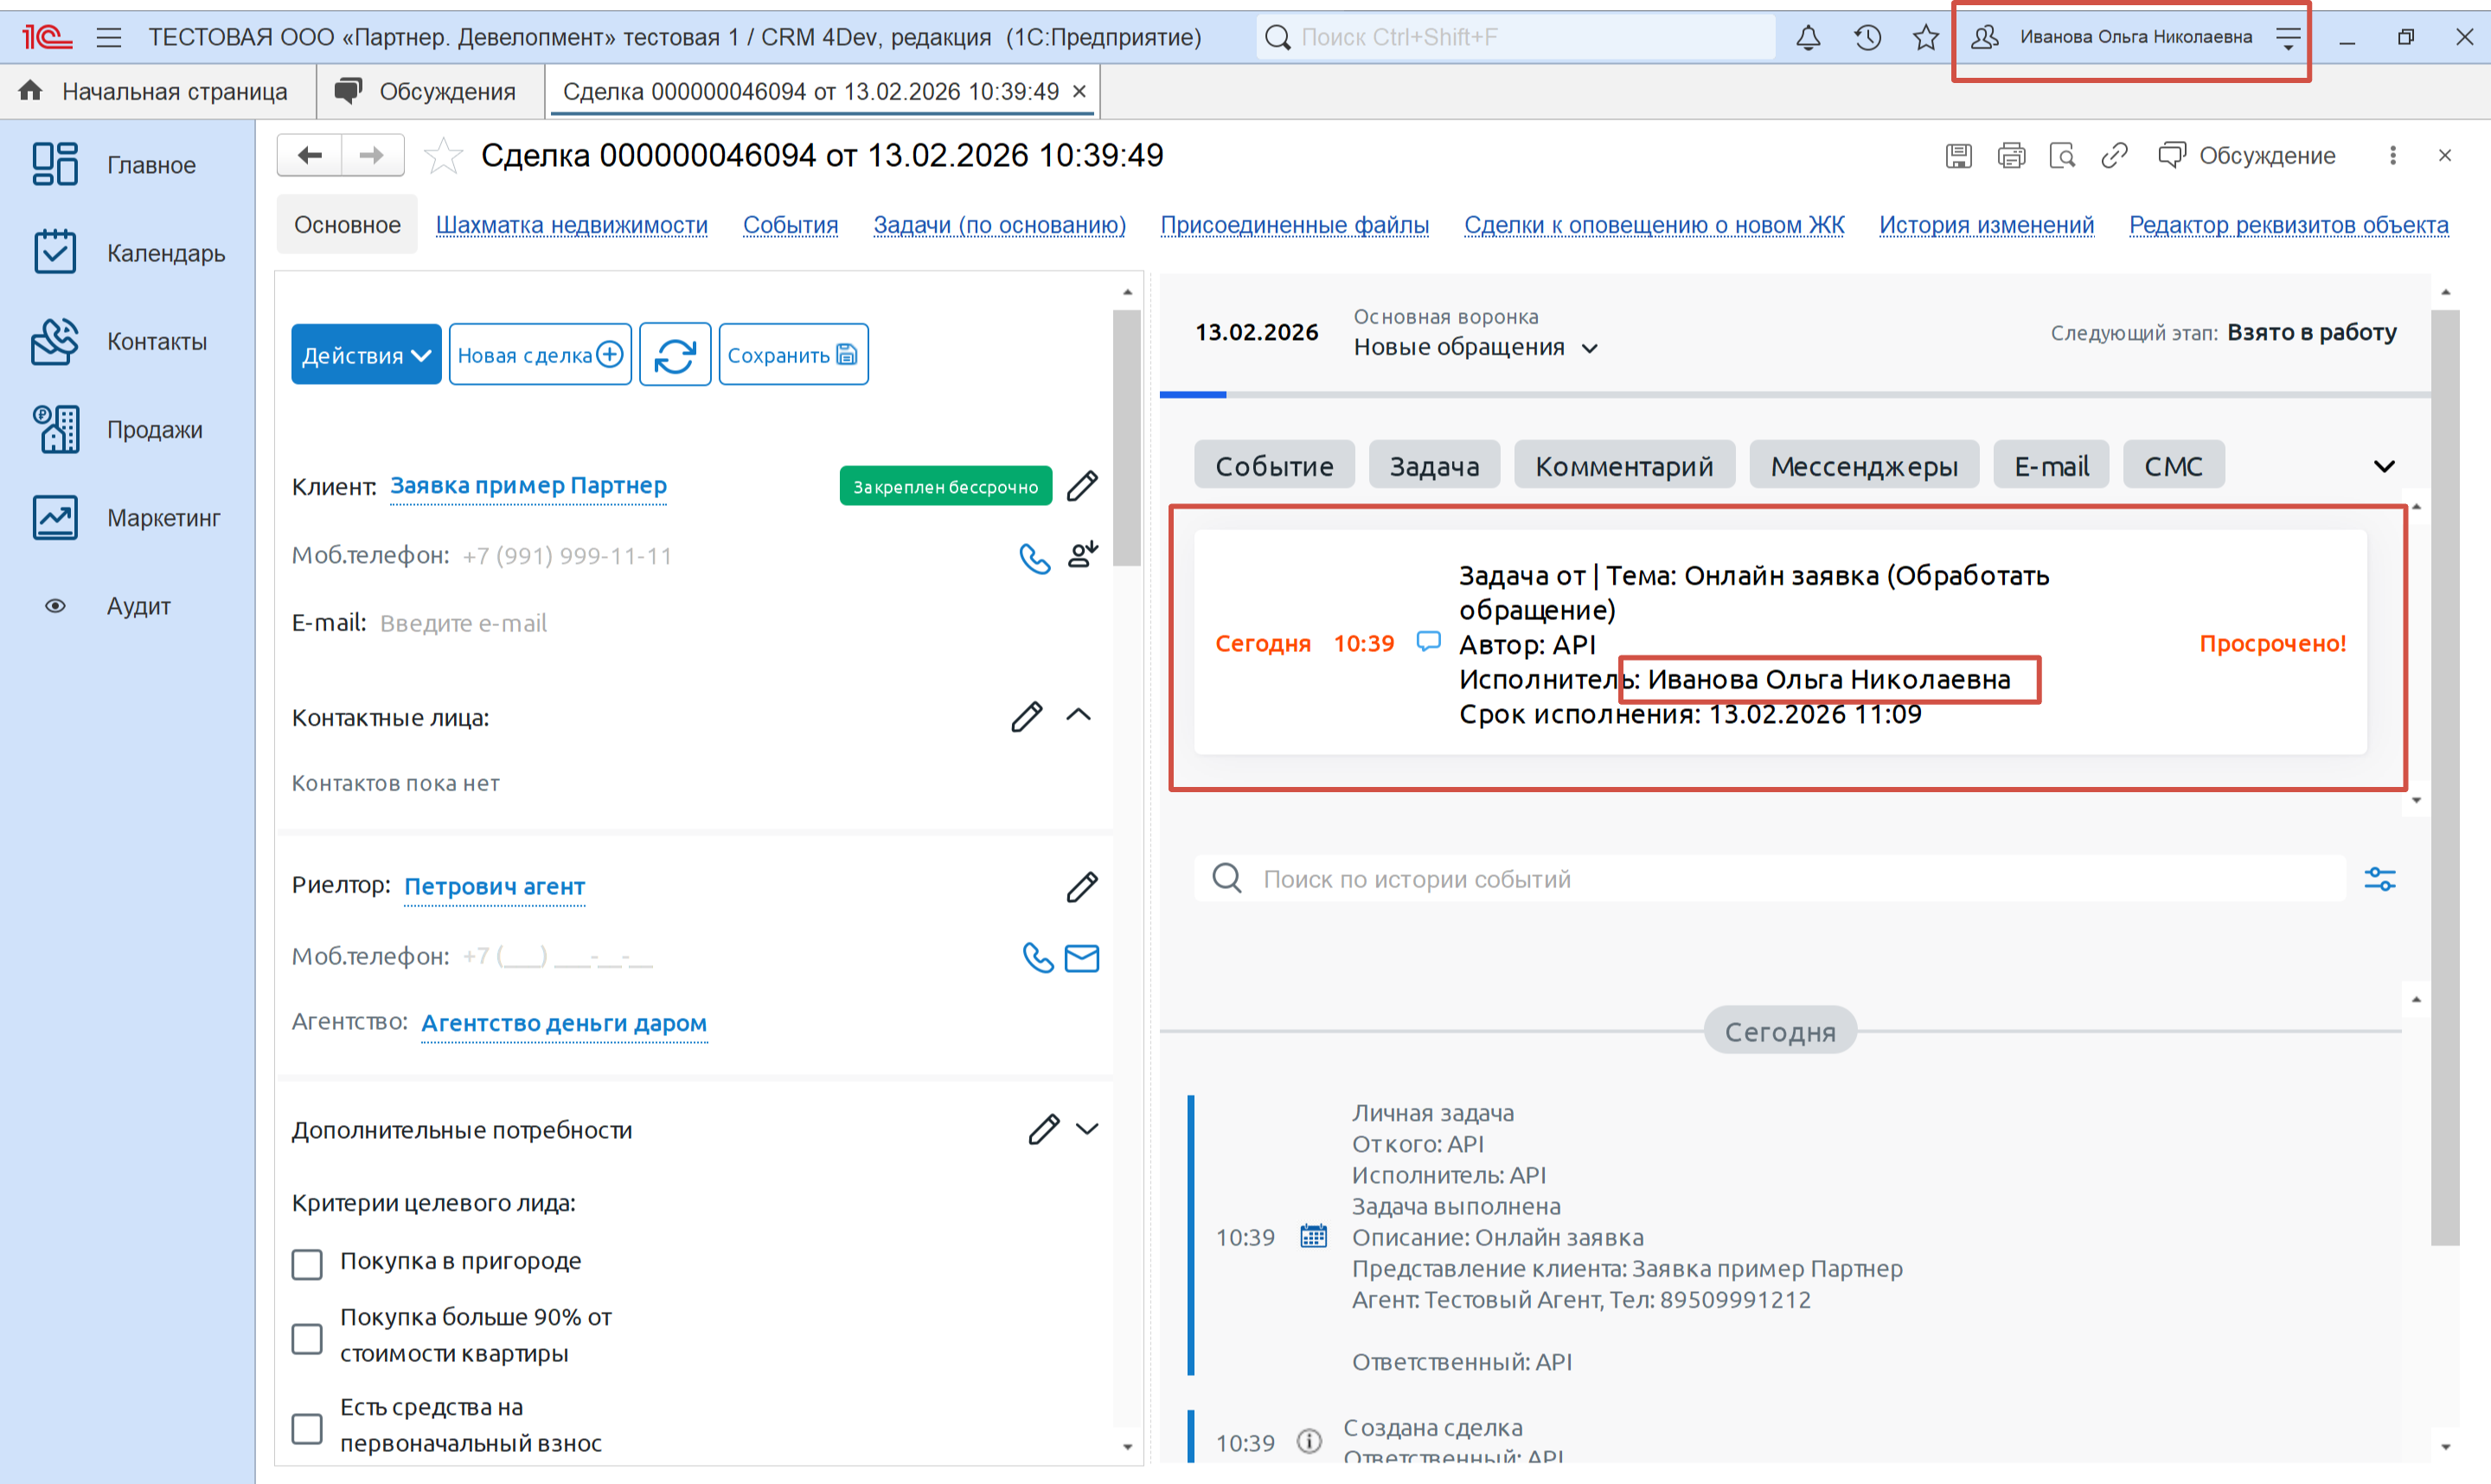Tick 'Есть средства на первоначальный взнос'
Viewport: 2491px width, 1484px height.
click(307, 1428)
